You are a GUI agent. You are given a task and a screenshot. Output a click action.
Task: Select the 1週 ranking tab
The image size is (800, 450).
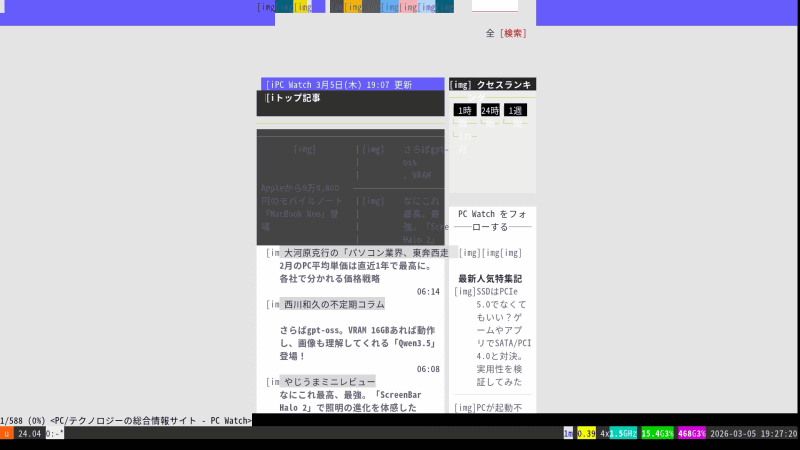tap(515, 110)
